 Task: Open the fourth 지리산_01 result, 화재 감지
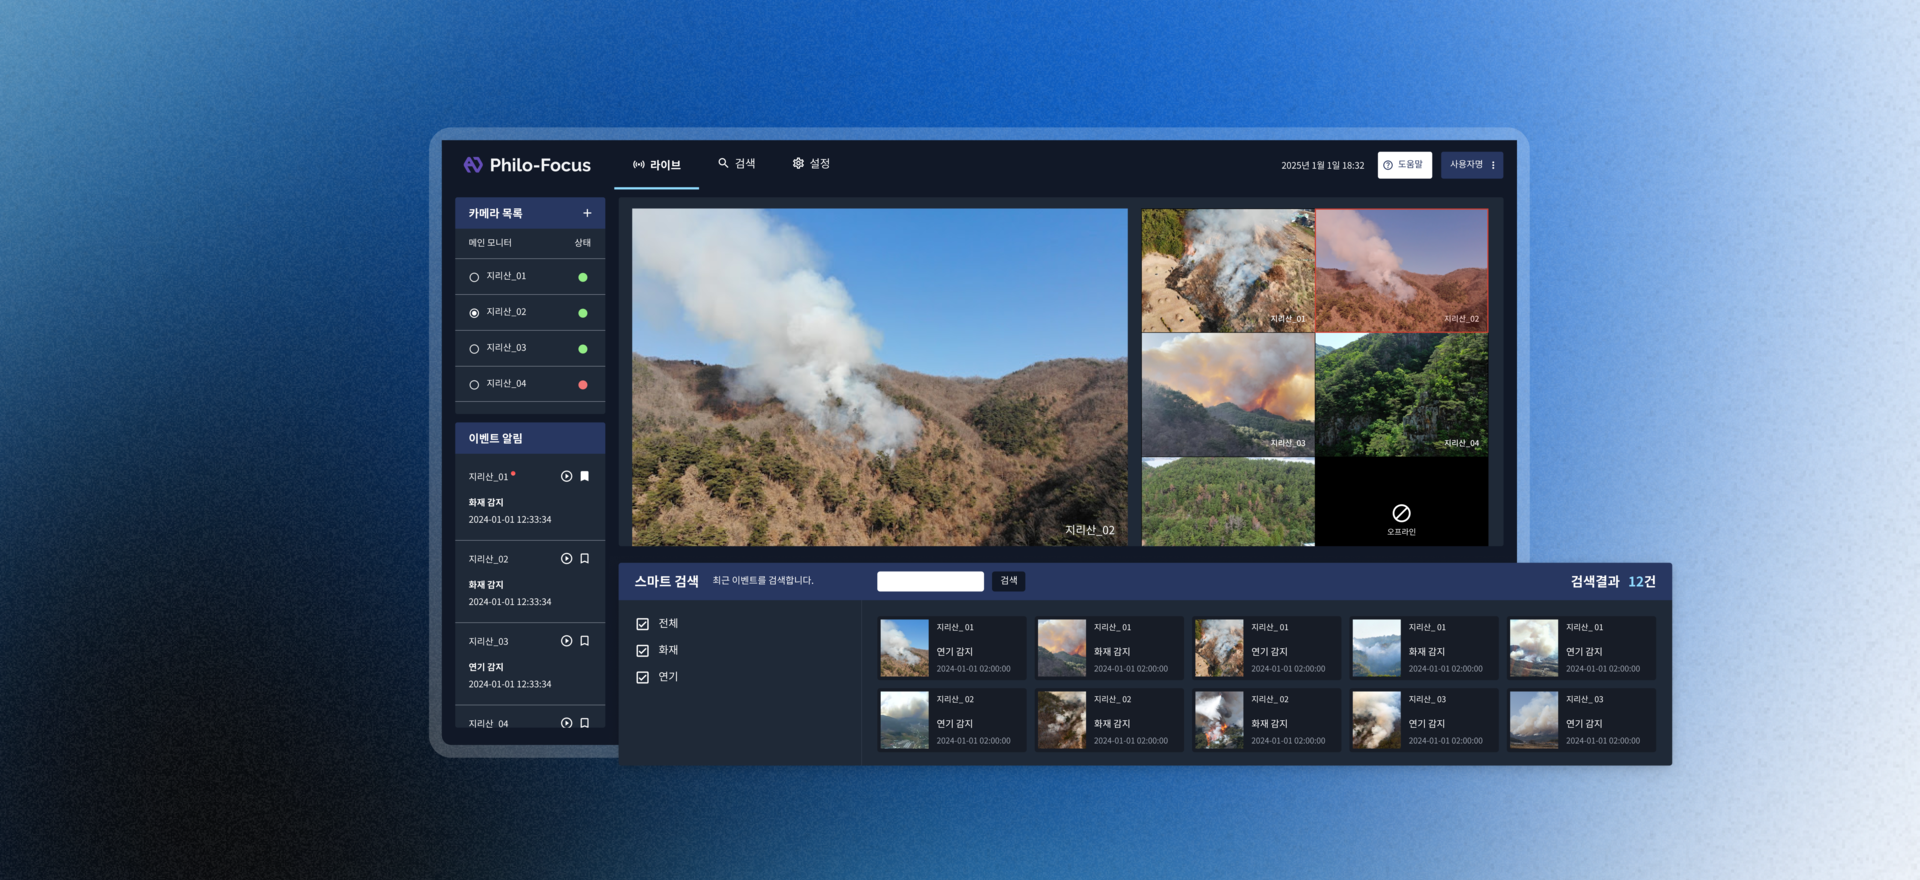(x=1425, y=648)
